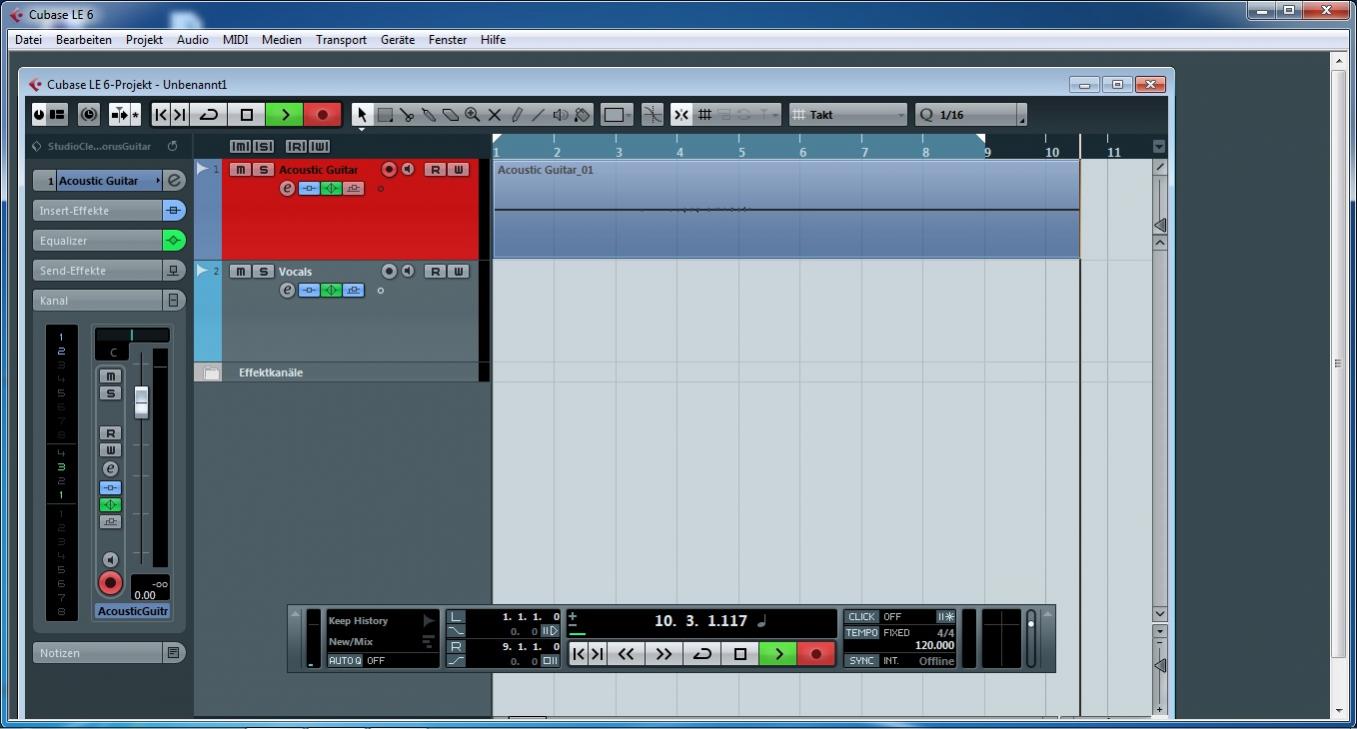
Task: Solo the Vocals track
Action: tap(263, 271)
